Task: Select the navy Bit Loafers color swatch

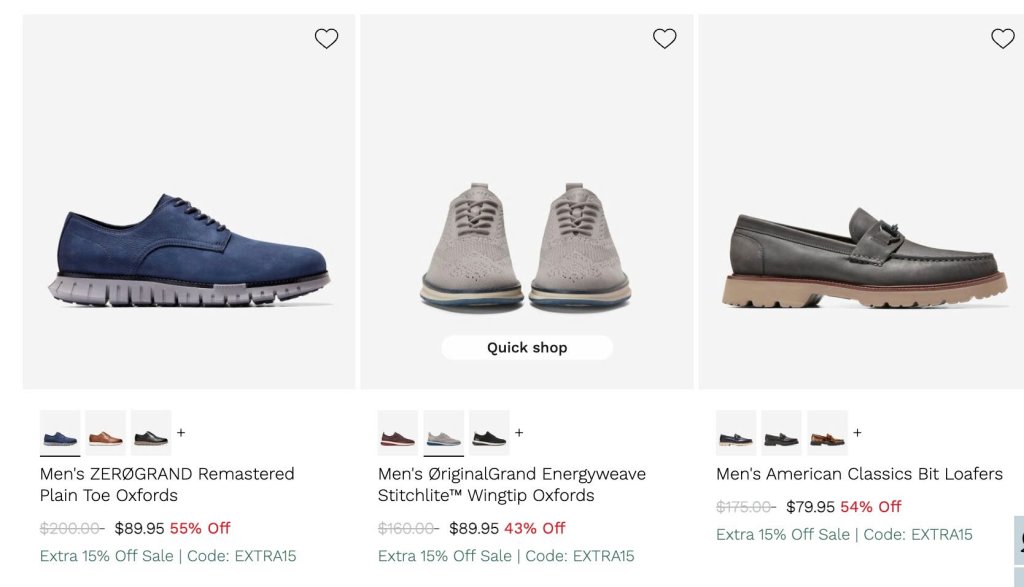Action: 736,433
